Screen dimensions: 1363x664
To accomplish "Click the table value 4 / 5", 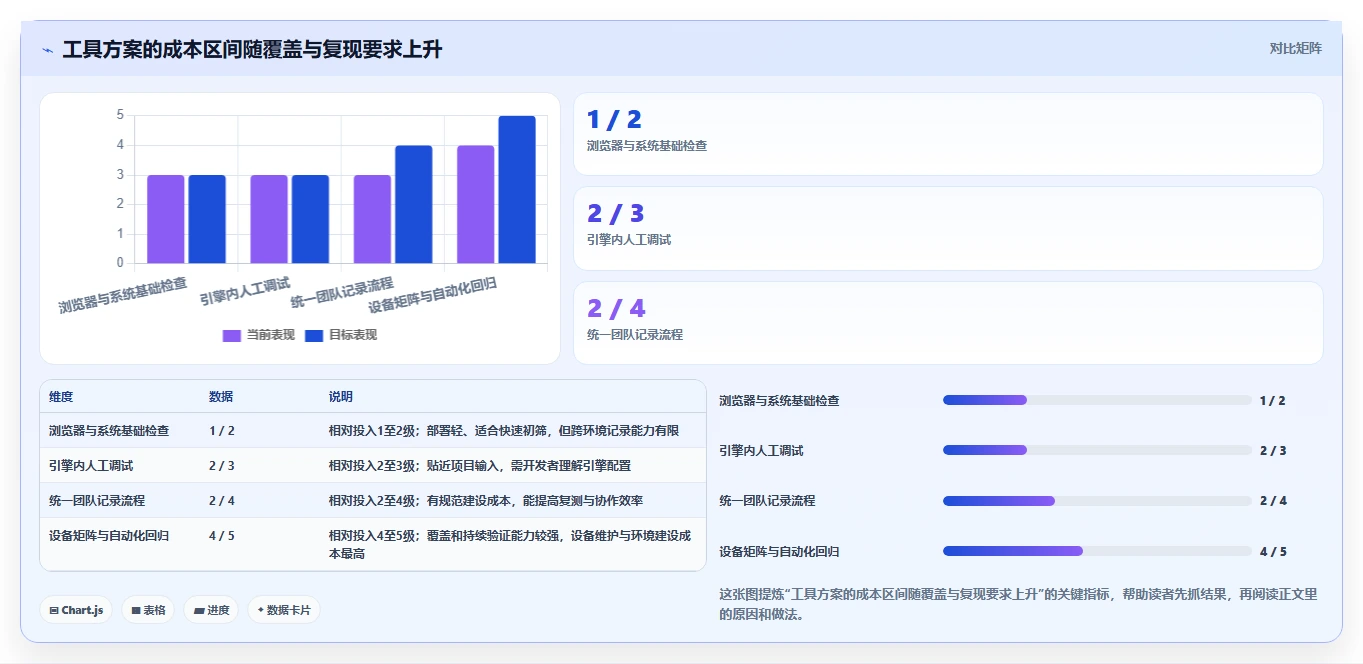I will point(222,536).
